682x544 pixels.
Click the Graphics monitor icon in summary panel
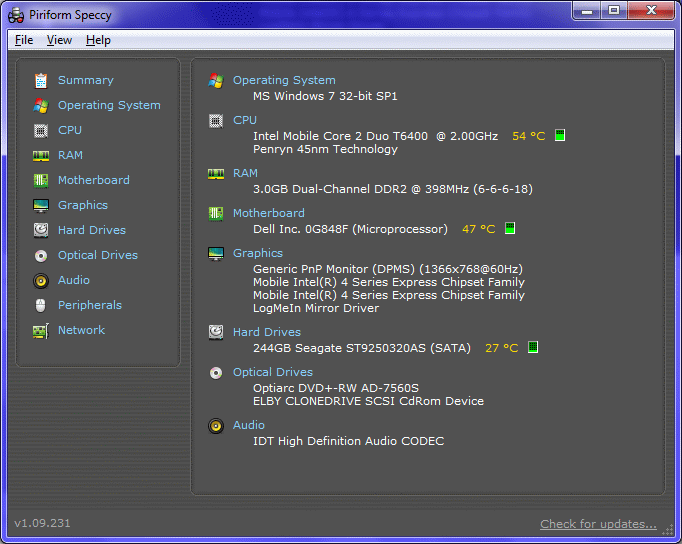[x=216, y=254]
